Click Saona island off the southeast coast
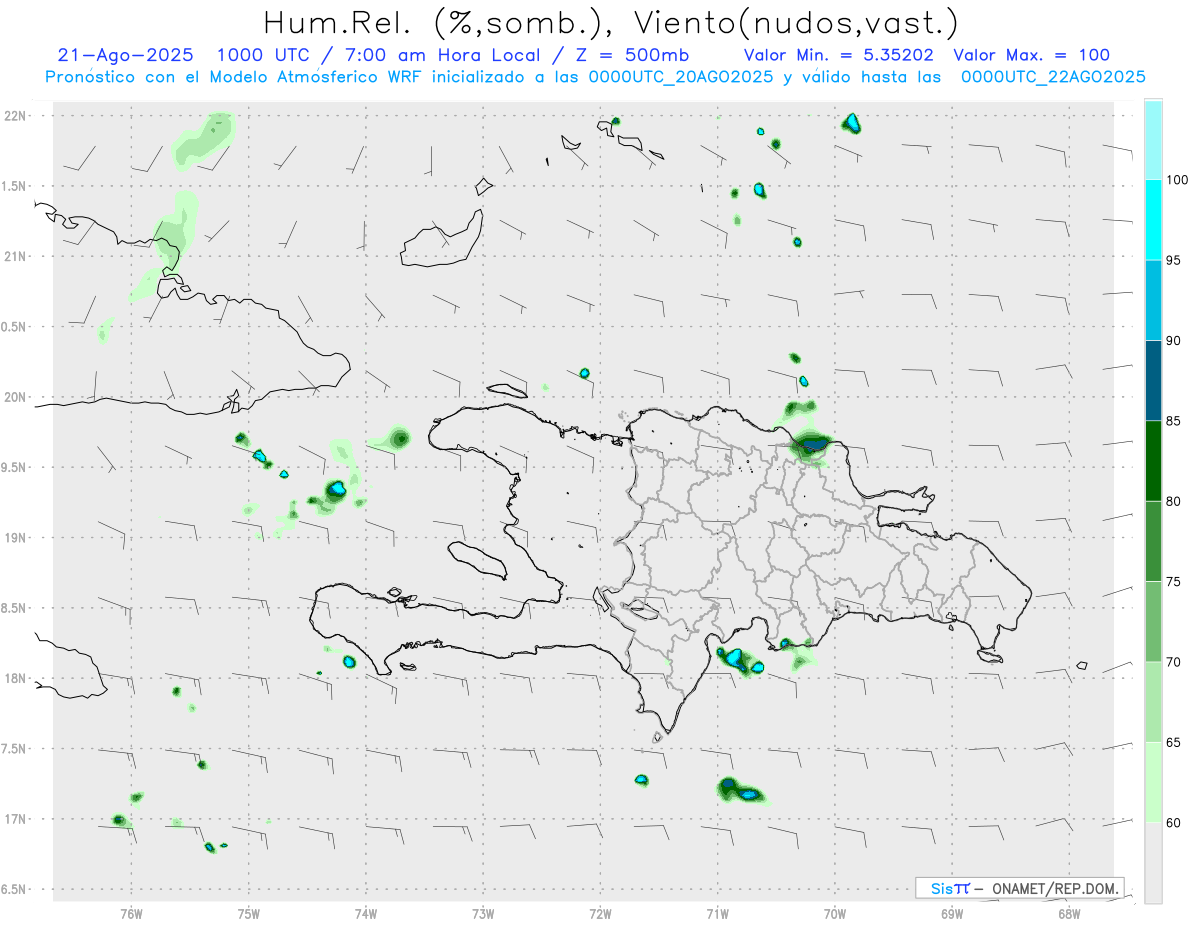This screenshot has width=1200, height=927. coord(990,656)
